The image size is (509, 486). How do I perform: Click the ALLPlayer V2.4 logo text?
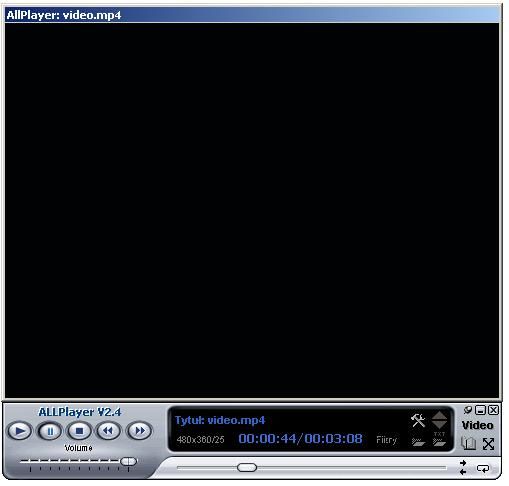click(80, 412)
